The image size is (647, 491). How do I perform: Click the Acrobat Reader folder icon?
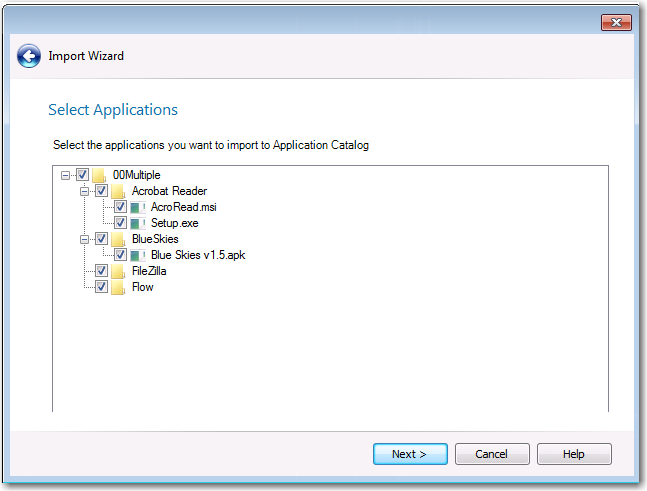118,191
